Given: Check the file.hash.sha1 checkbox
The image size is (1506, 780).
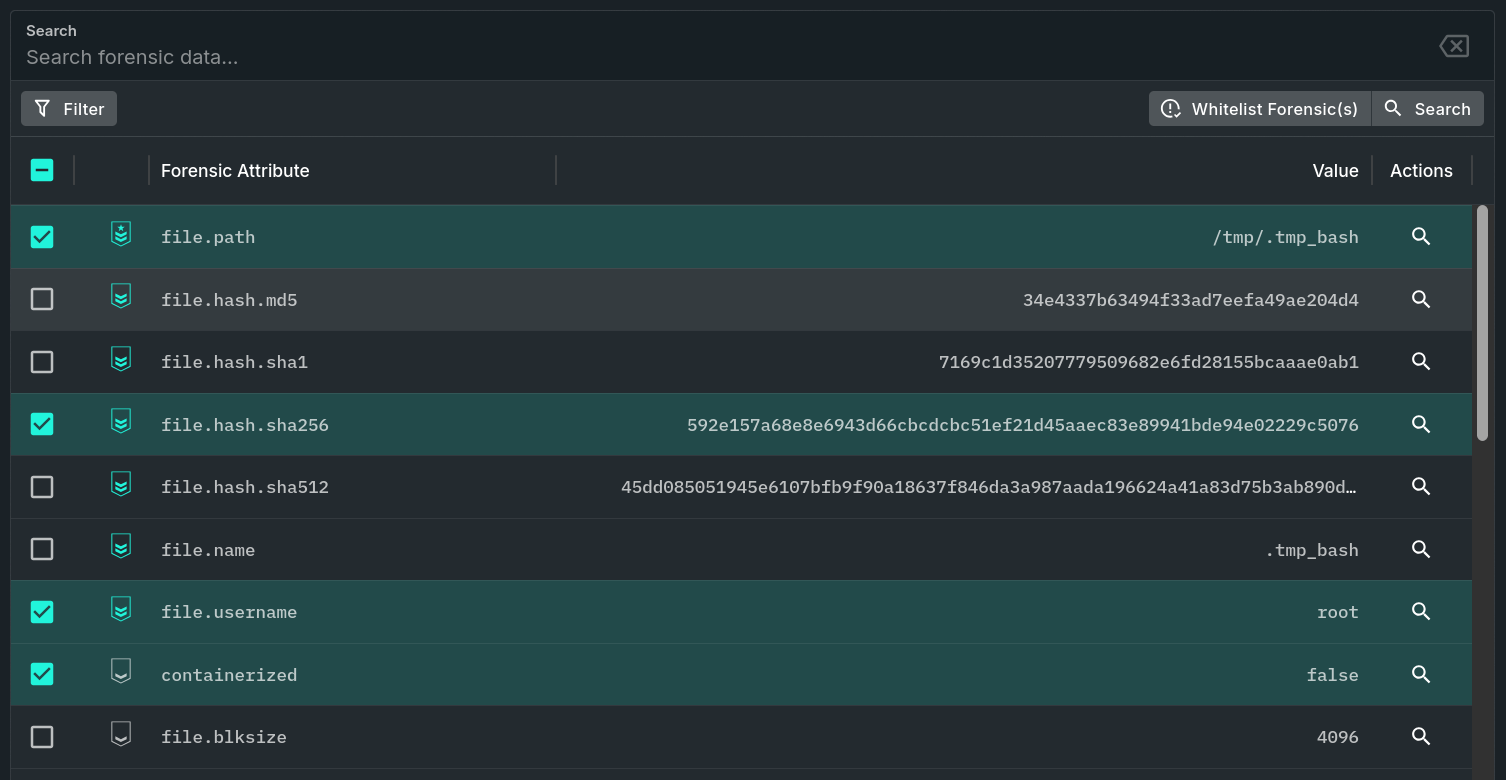Looking at the screenshot, I should pyautogui.click(x=42, y=362).
